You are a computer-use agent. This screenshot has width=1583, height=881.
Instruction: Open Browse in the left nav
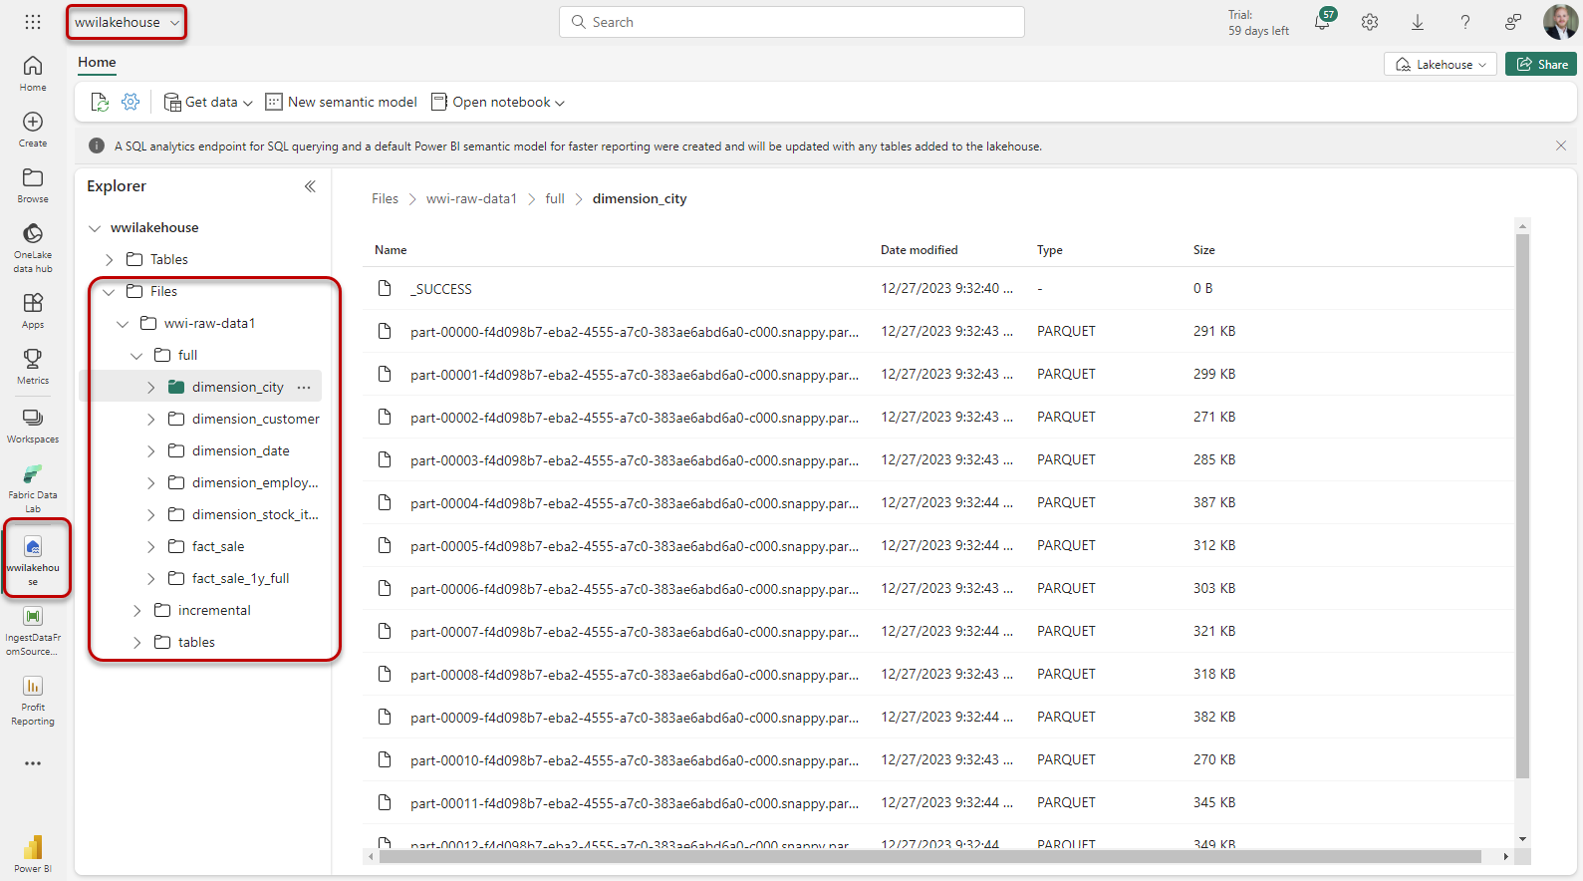click(33, 186)
